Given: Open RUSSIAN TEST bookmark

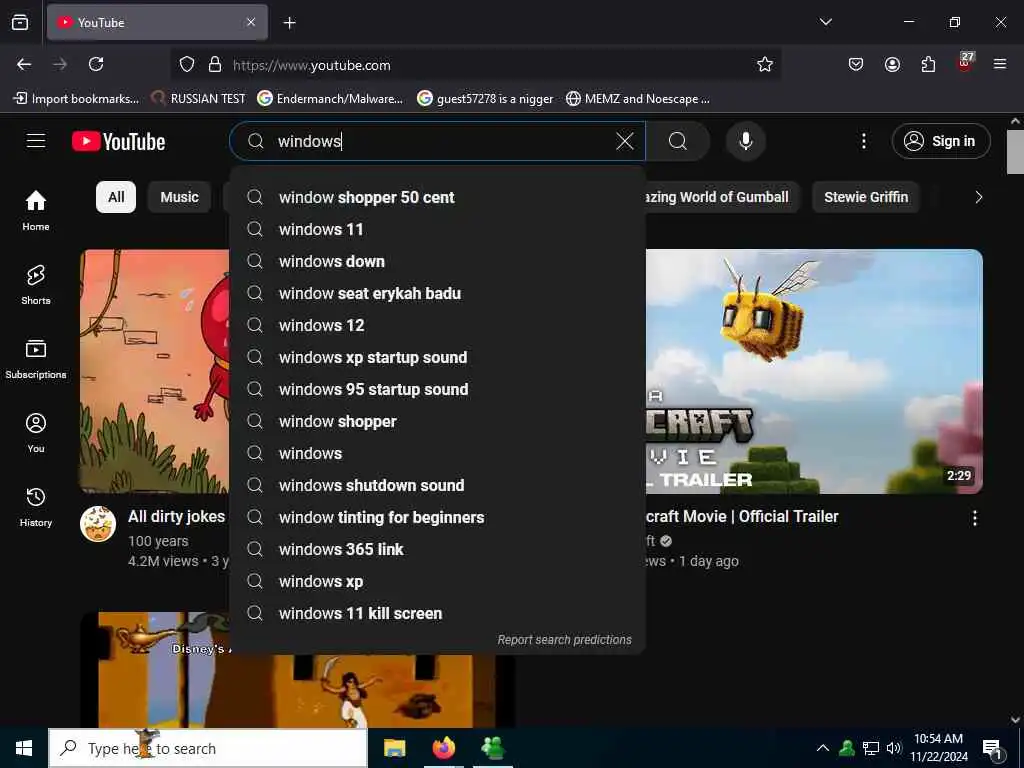Looking at the screenshot, I should pyautogui.click(x=199, y=99).
